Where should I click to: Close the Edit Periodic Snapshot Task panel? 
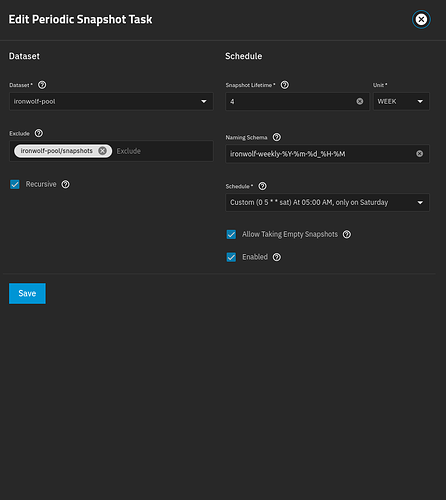[x=421, y=19]
